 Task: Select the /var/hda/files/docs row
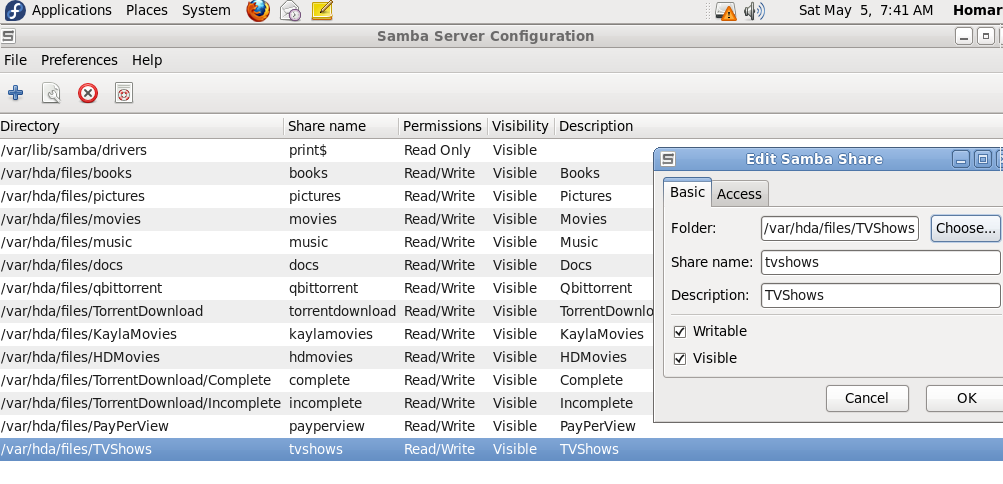coord(326,265)
